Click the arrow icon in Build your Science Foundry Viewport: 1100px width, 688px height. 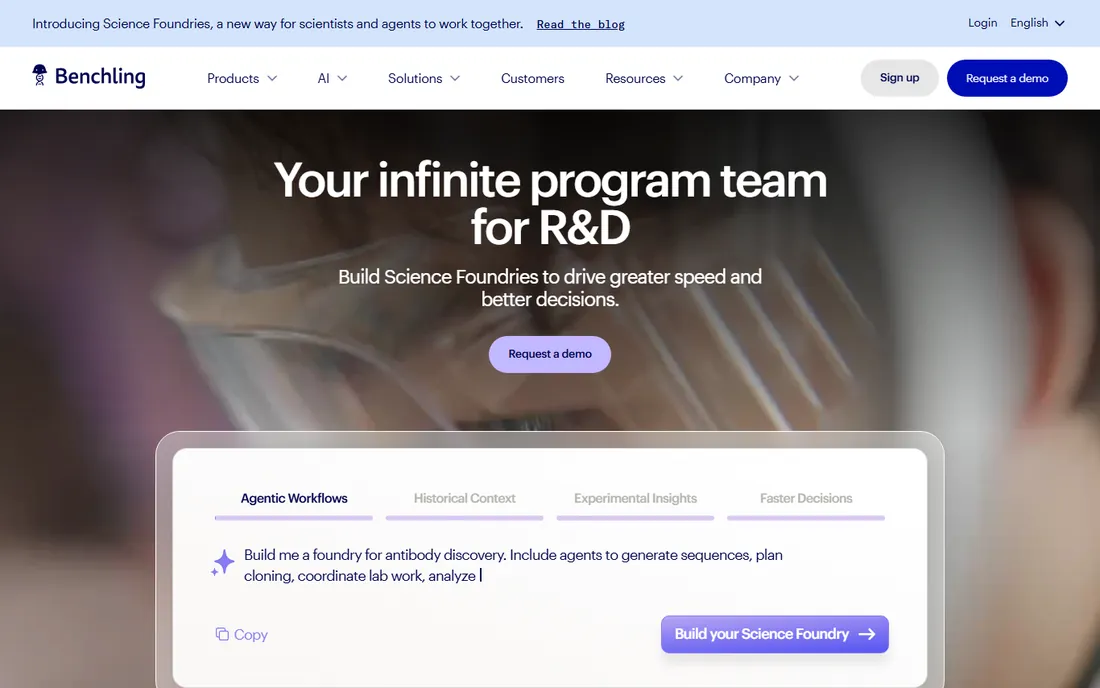coord(867,634)
